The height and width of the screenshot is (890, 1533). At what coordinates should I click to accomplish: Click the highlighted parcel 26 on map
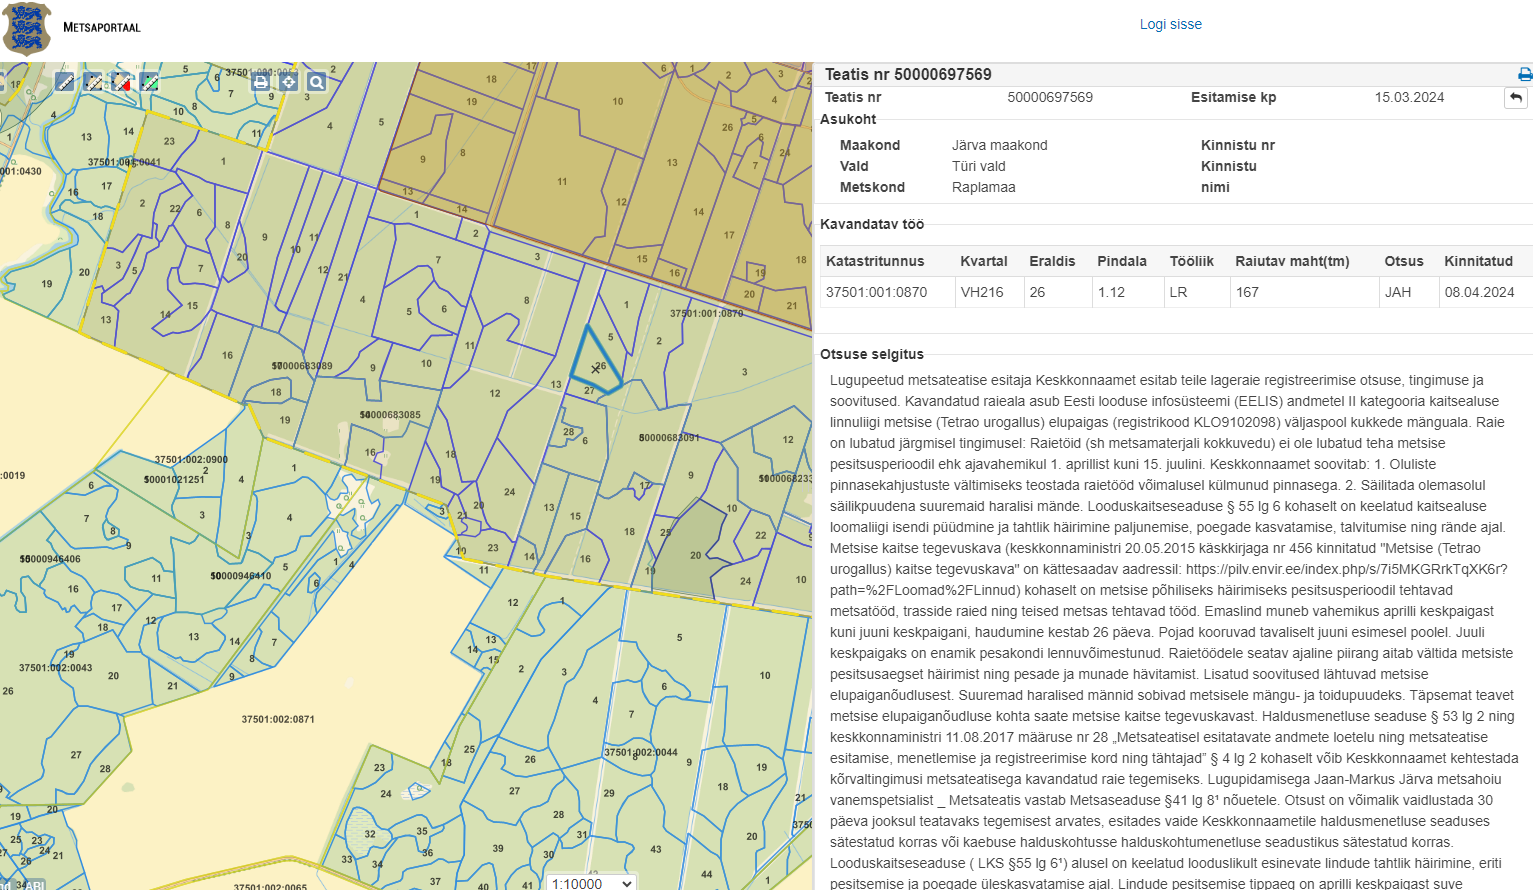(596, 360)
